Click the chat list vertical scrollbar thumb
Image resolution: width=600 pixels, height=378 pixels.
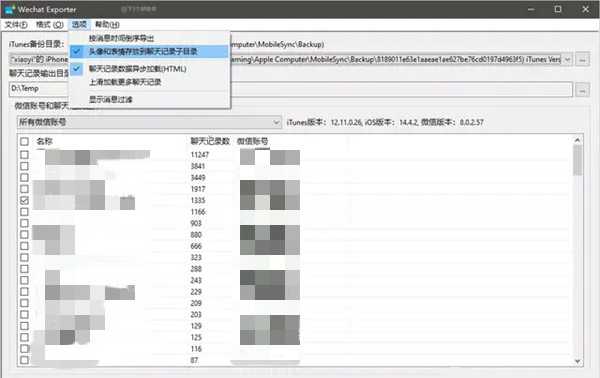coord(577,161)
